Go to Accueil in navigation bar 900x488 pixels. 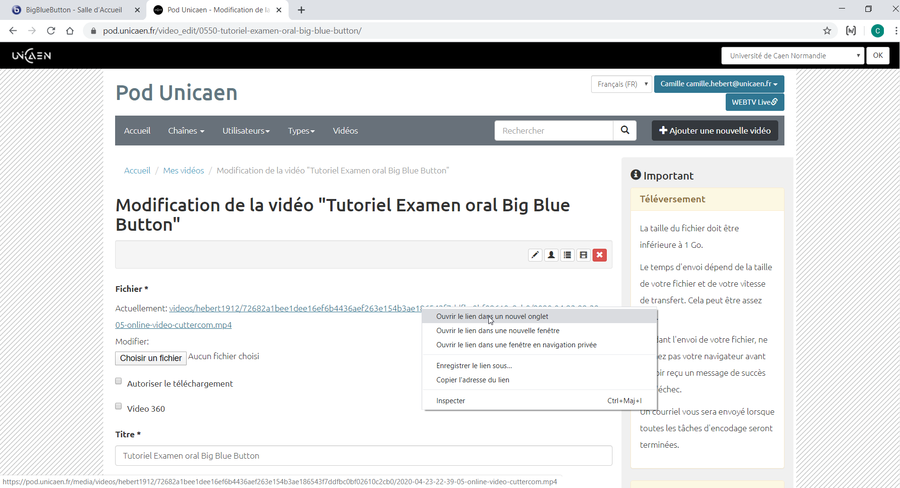137,131
